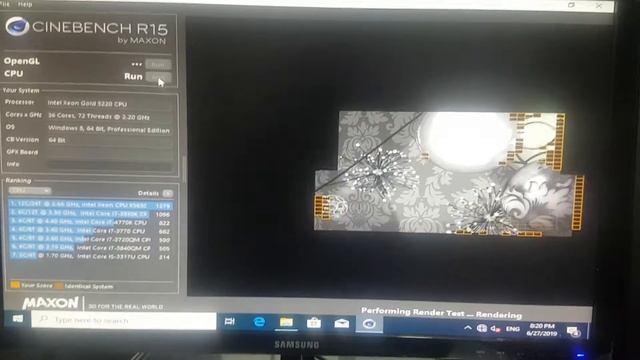Open network icon in system tray
The height and width of the screenshot is (360, 640).
coord(482,328)
